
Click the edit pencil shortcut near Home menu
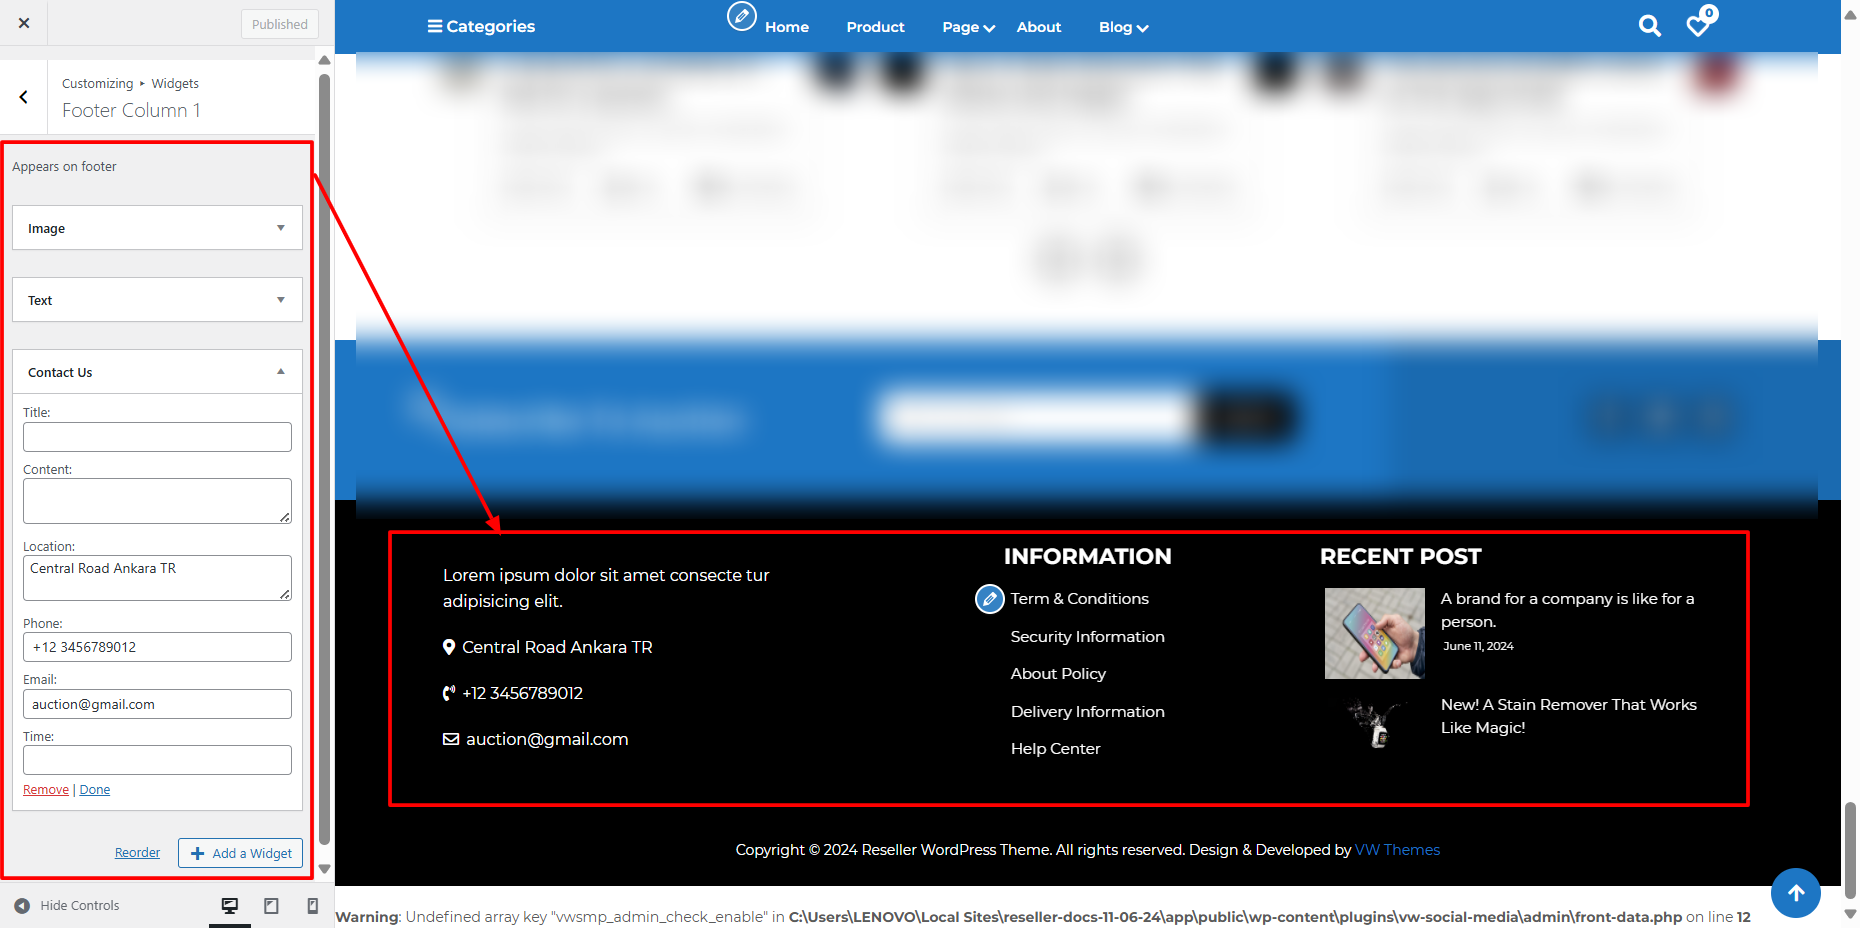click(741, 16)
